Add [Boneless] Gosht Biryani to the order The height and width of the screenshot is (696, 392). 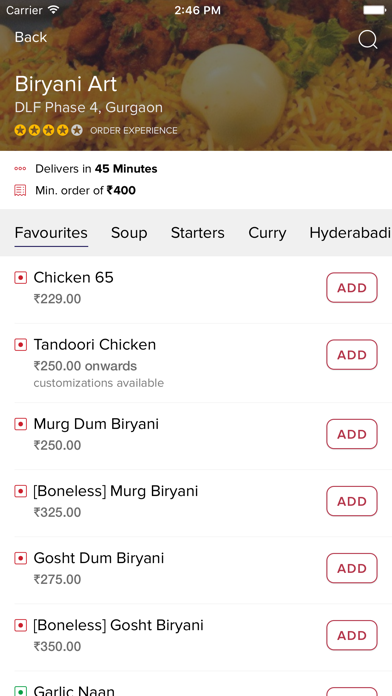[352, 635]
